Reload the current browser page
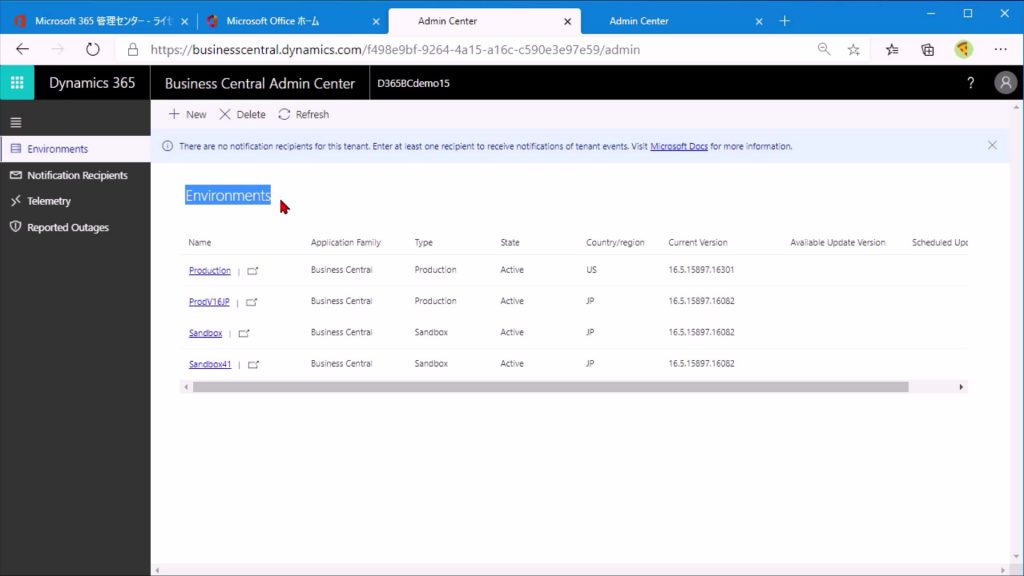This screenshot has height=576, width=1024. coord(93,50)
